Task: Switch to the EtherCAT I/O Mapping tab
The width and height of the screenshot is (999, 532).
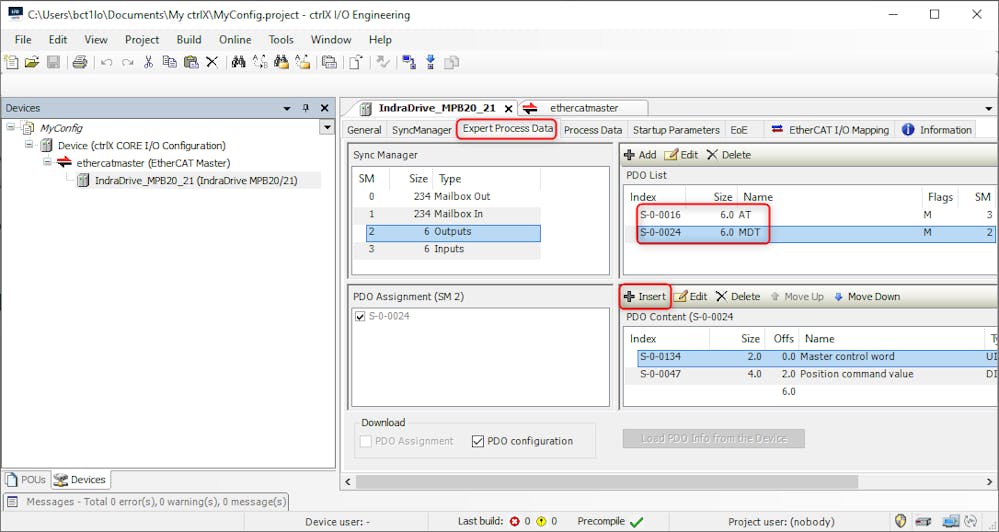Action: pyautogui.click(x=830, y=130)
